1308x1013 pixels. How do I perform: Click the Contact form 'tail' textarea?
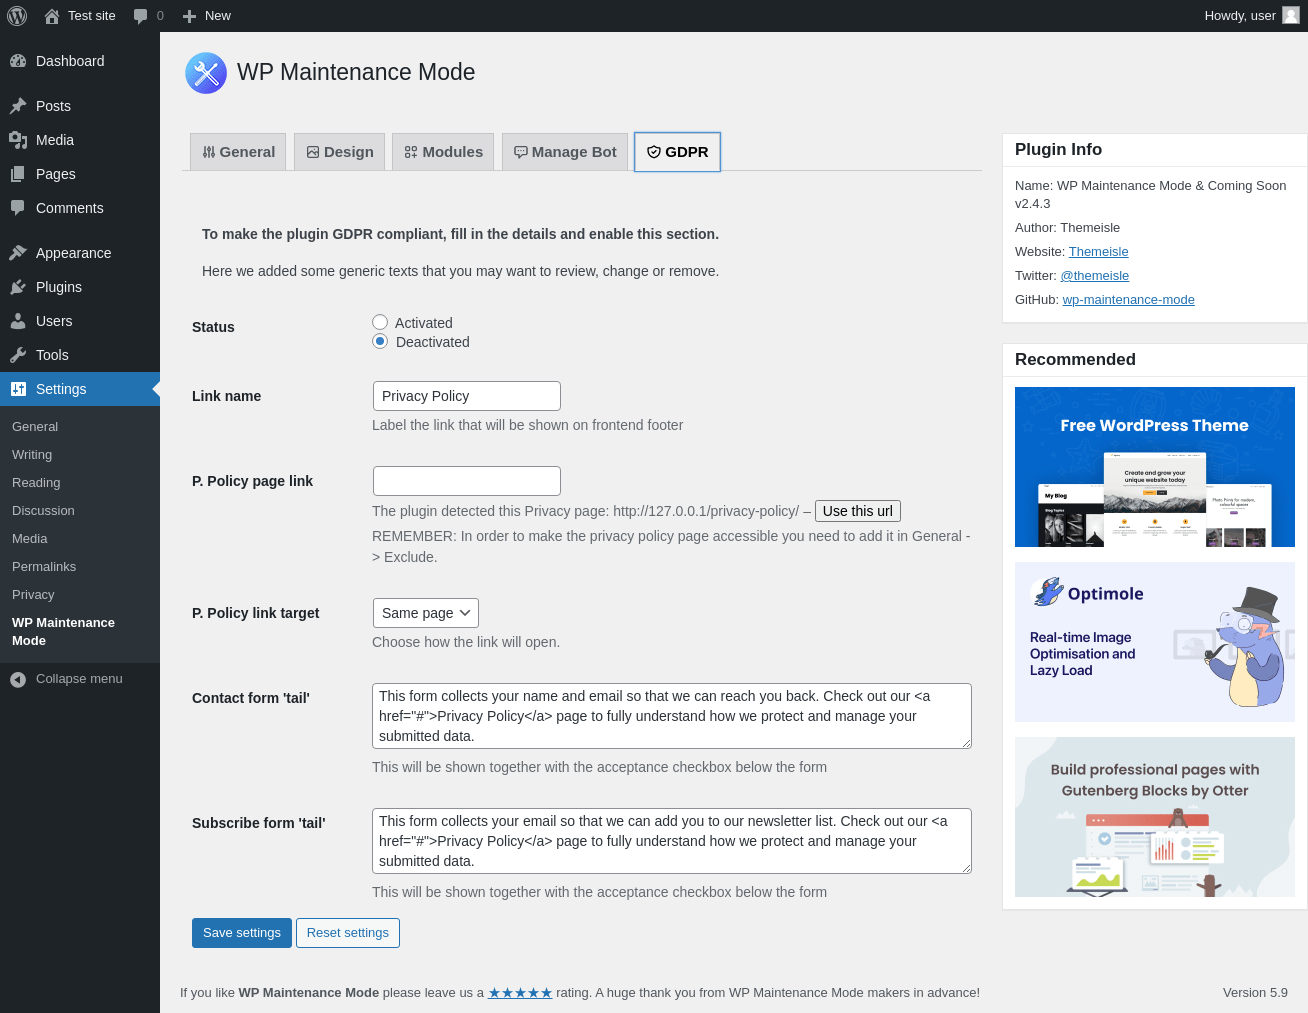(x=672, y=716)
